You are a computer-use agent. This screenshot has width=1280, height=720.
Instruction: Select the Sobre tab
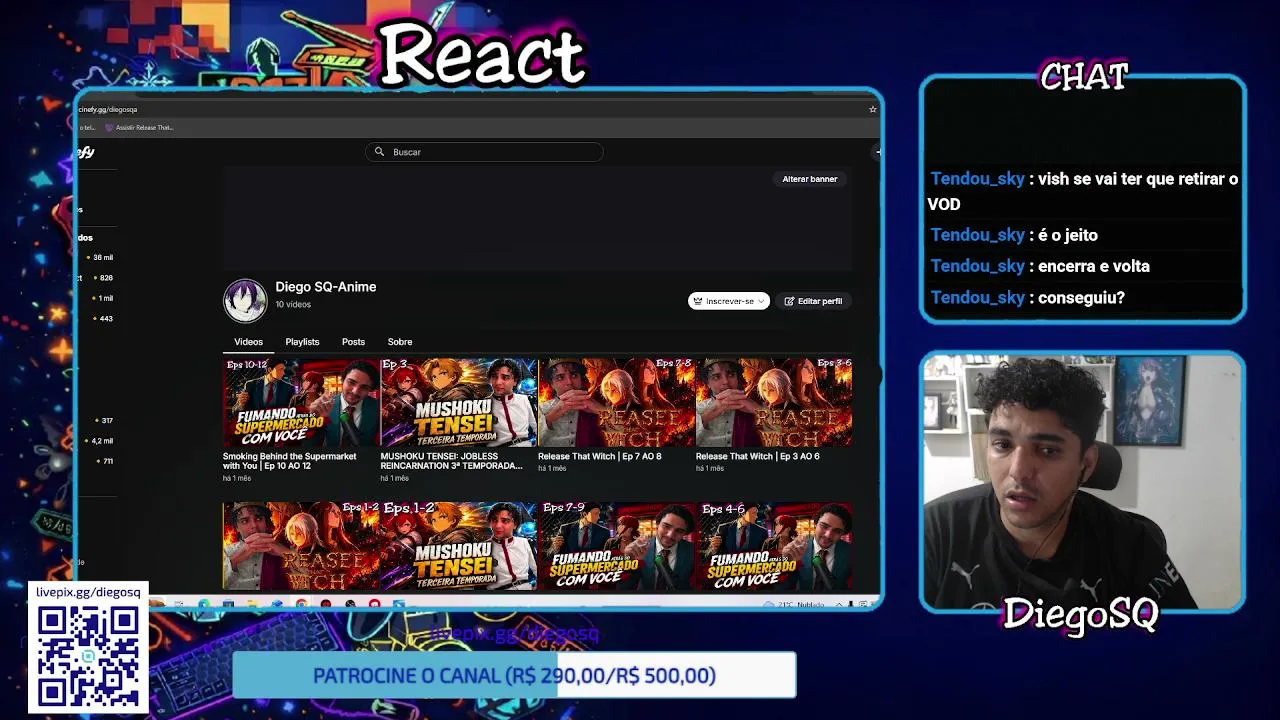(400, 342)
